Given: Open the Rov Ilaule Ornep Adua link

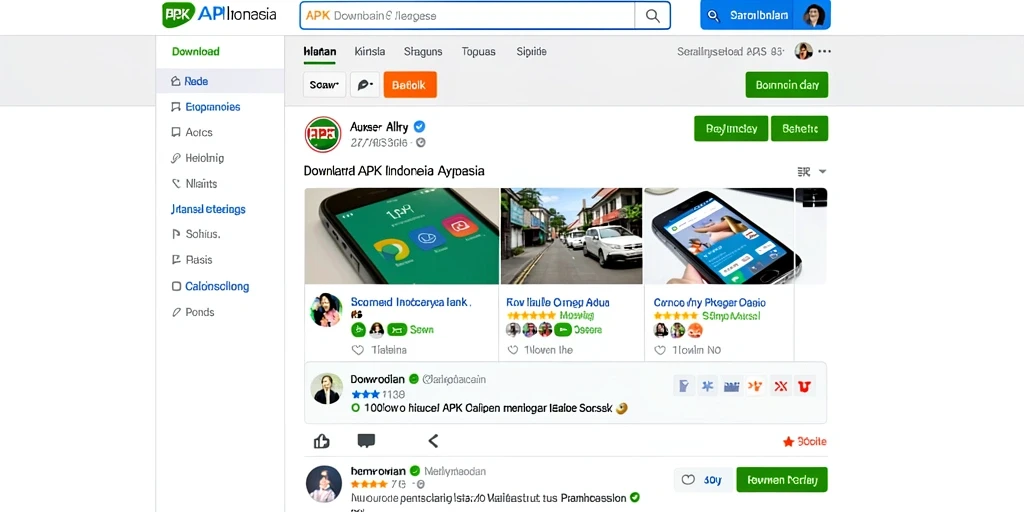Looking at the screenshot, I should coord(558,302).
